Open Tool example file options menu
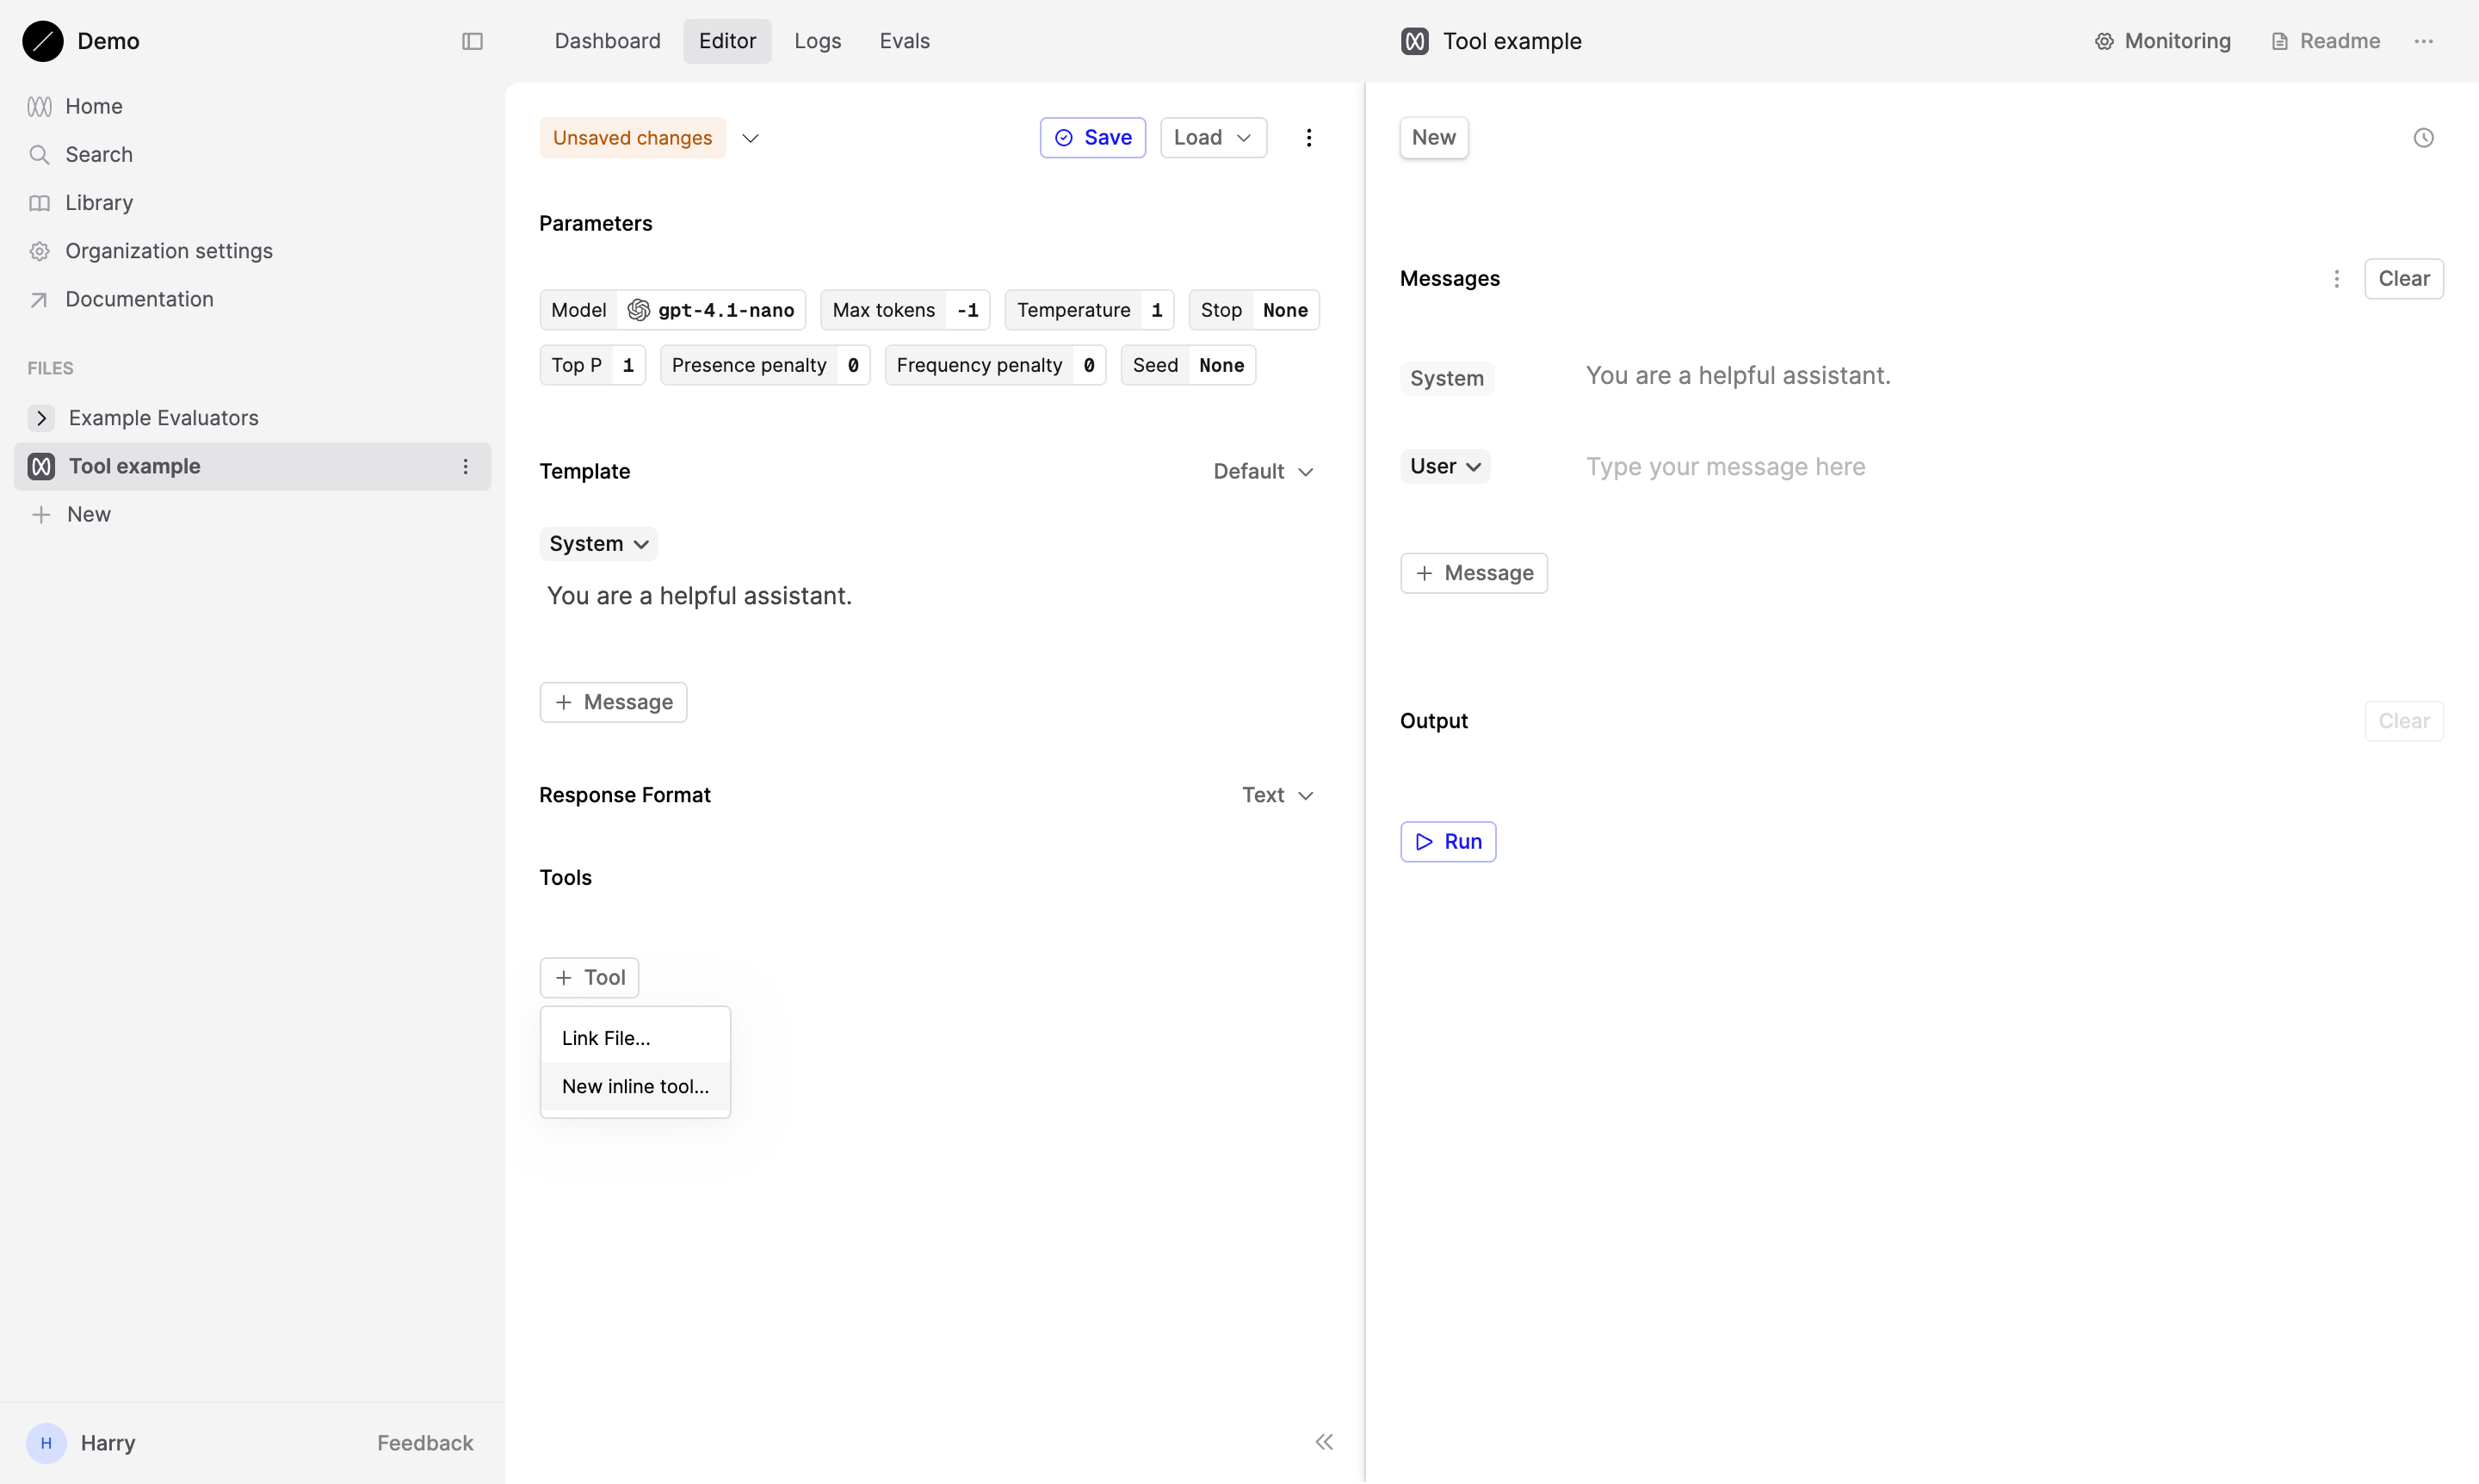 [x=465, y=466]
